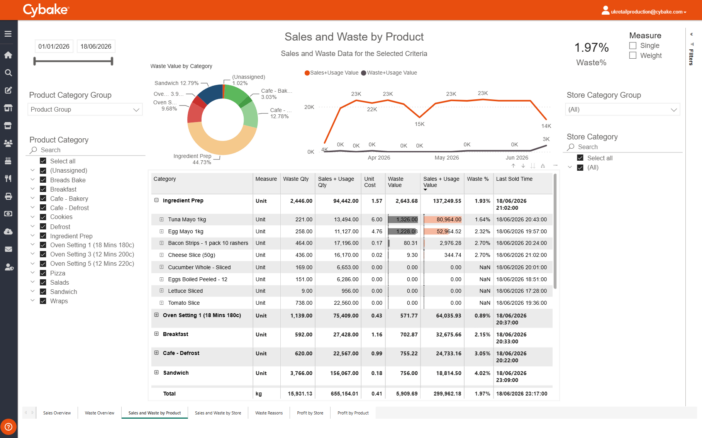This screenshot has height=438, width=702.
Task: Uncheck the (All) store category checkbox
Action: [x=580, y=167]
